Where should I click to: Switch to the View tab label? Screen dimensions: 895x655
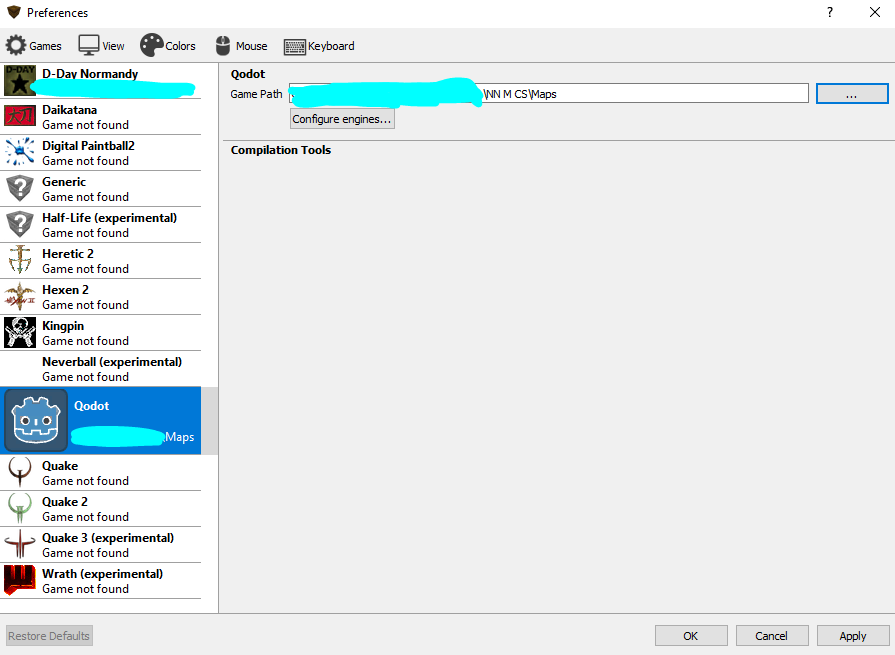point(113,46)
